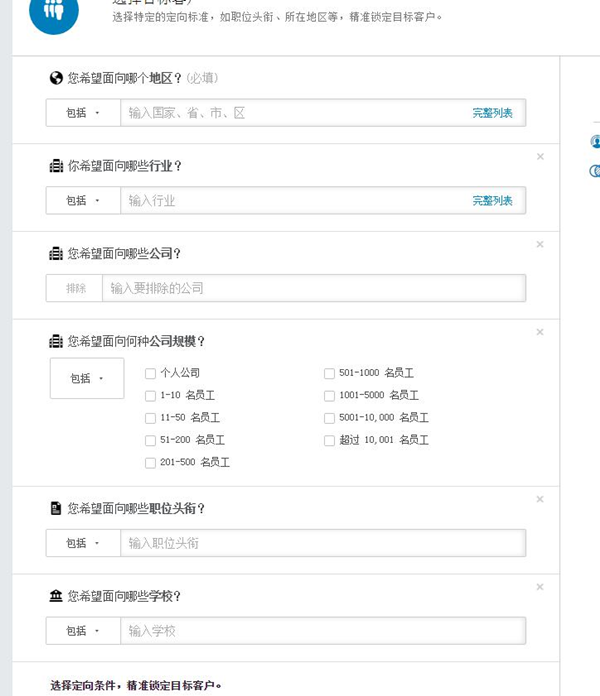The width and height of the screenshot is (600, 696).
Task: Check the 5001-10,000 名员工 box
Action: tap(329, 418)
